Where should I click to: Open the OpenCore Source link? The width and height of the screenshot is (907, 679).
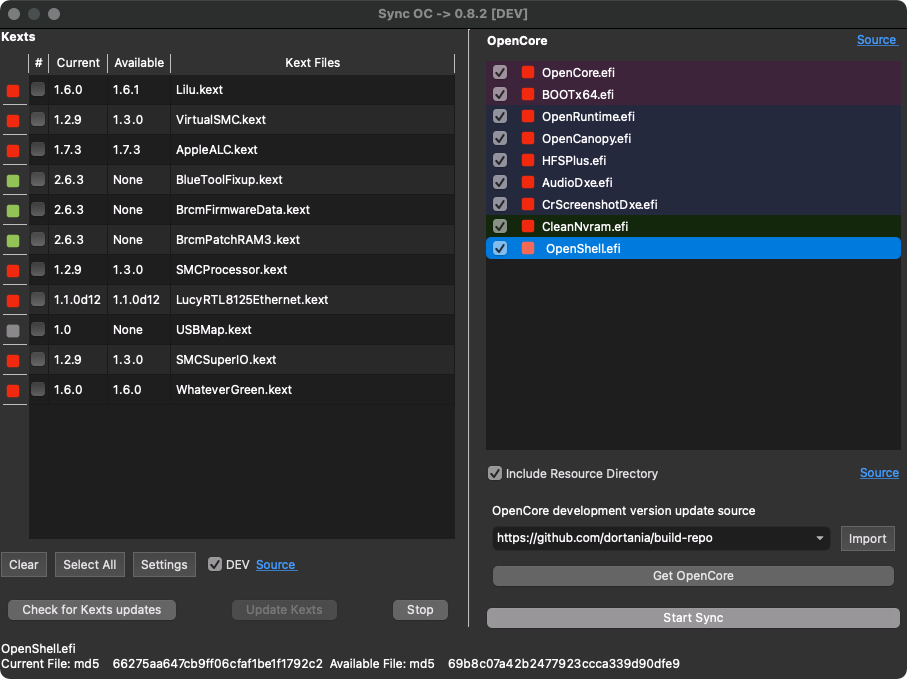(x=877, y=40)
